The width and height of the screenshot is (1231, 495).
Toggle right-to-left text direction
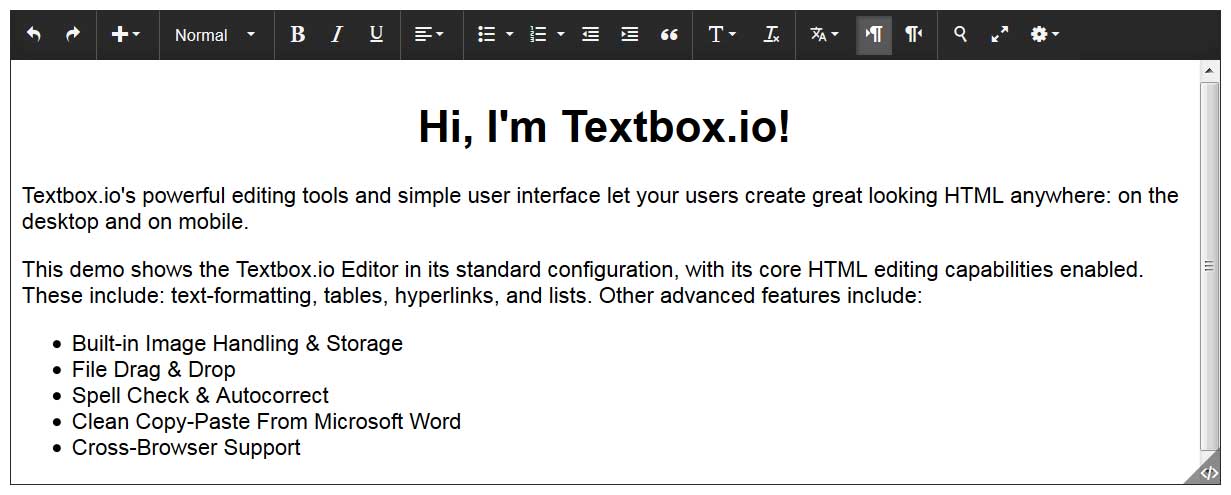[913, 34]
